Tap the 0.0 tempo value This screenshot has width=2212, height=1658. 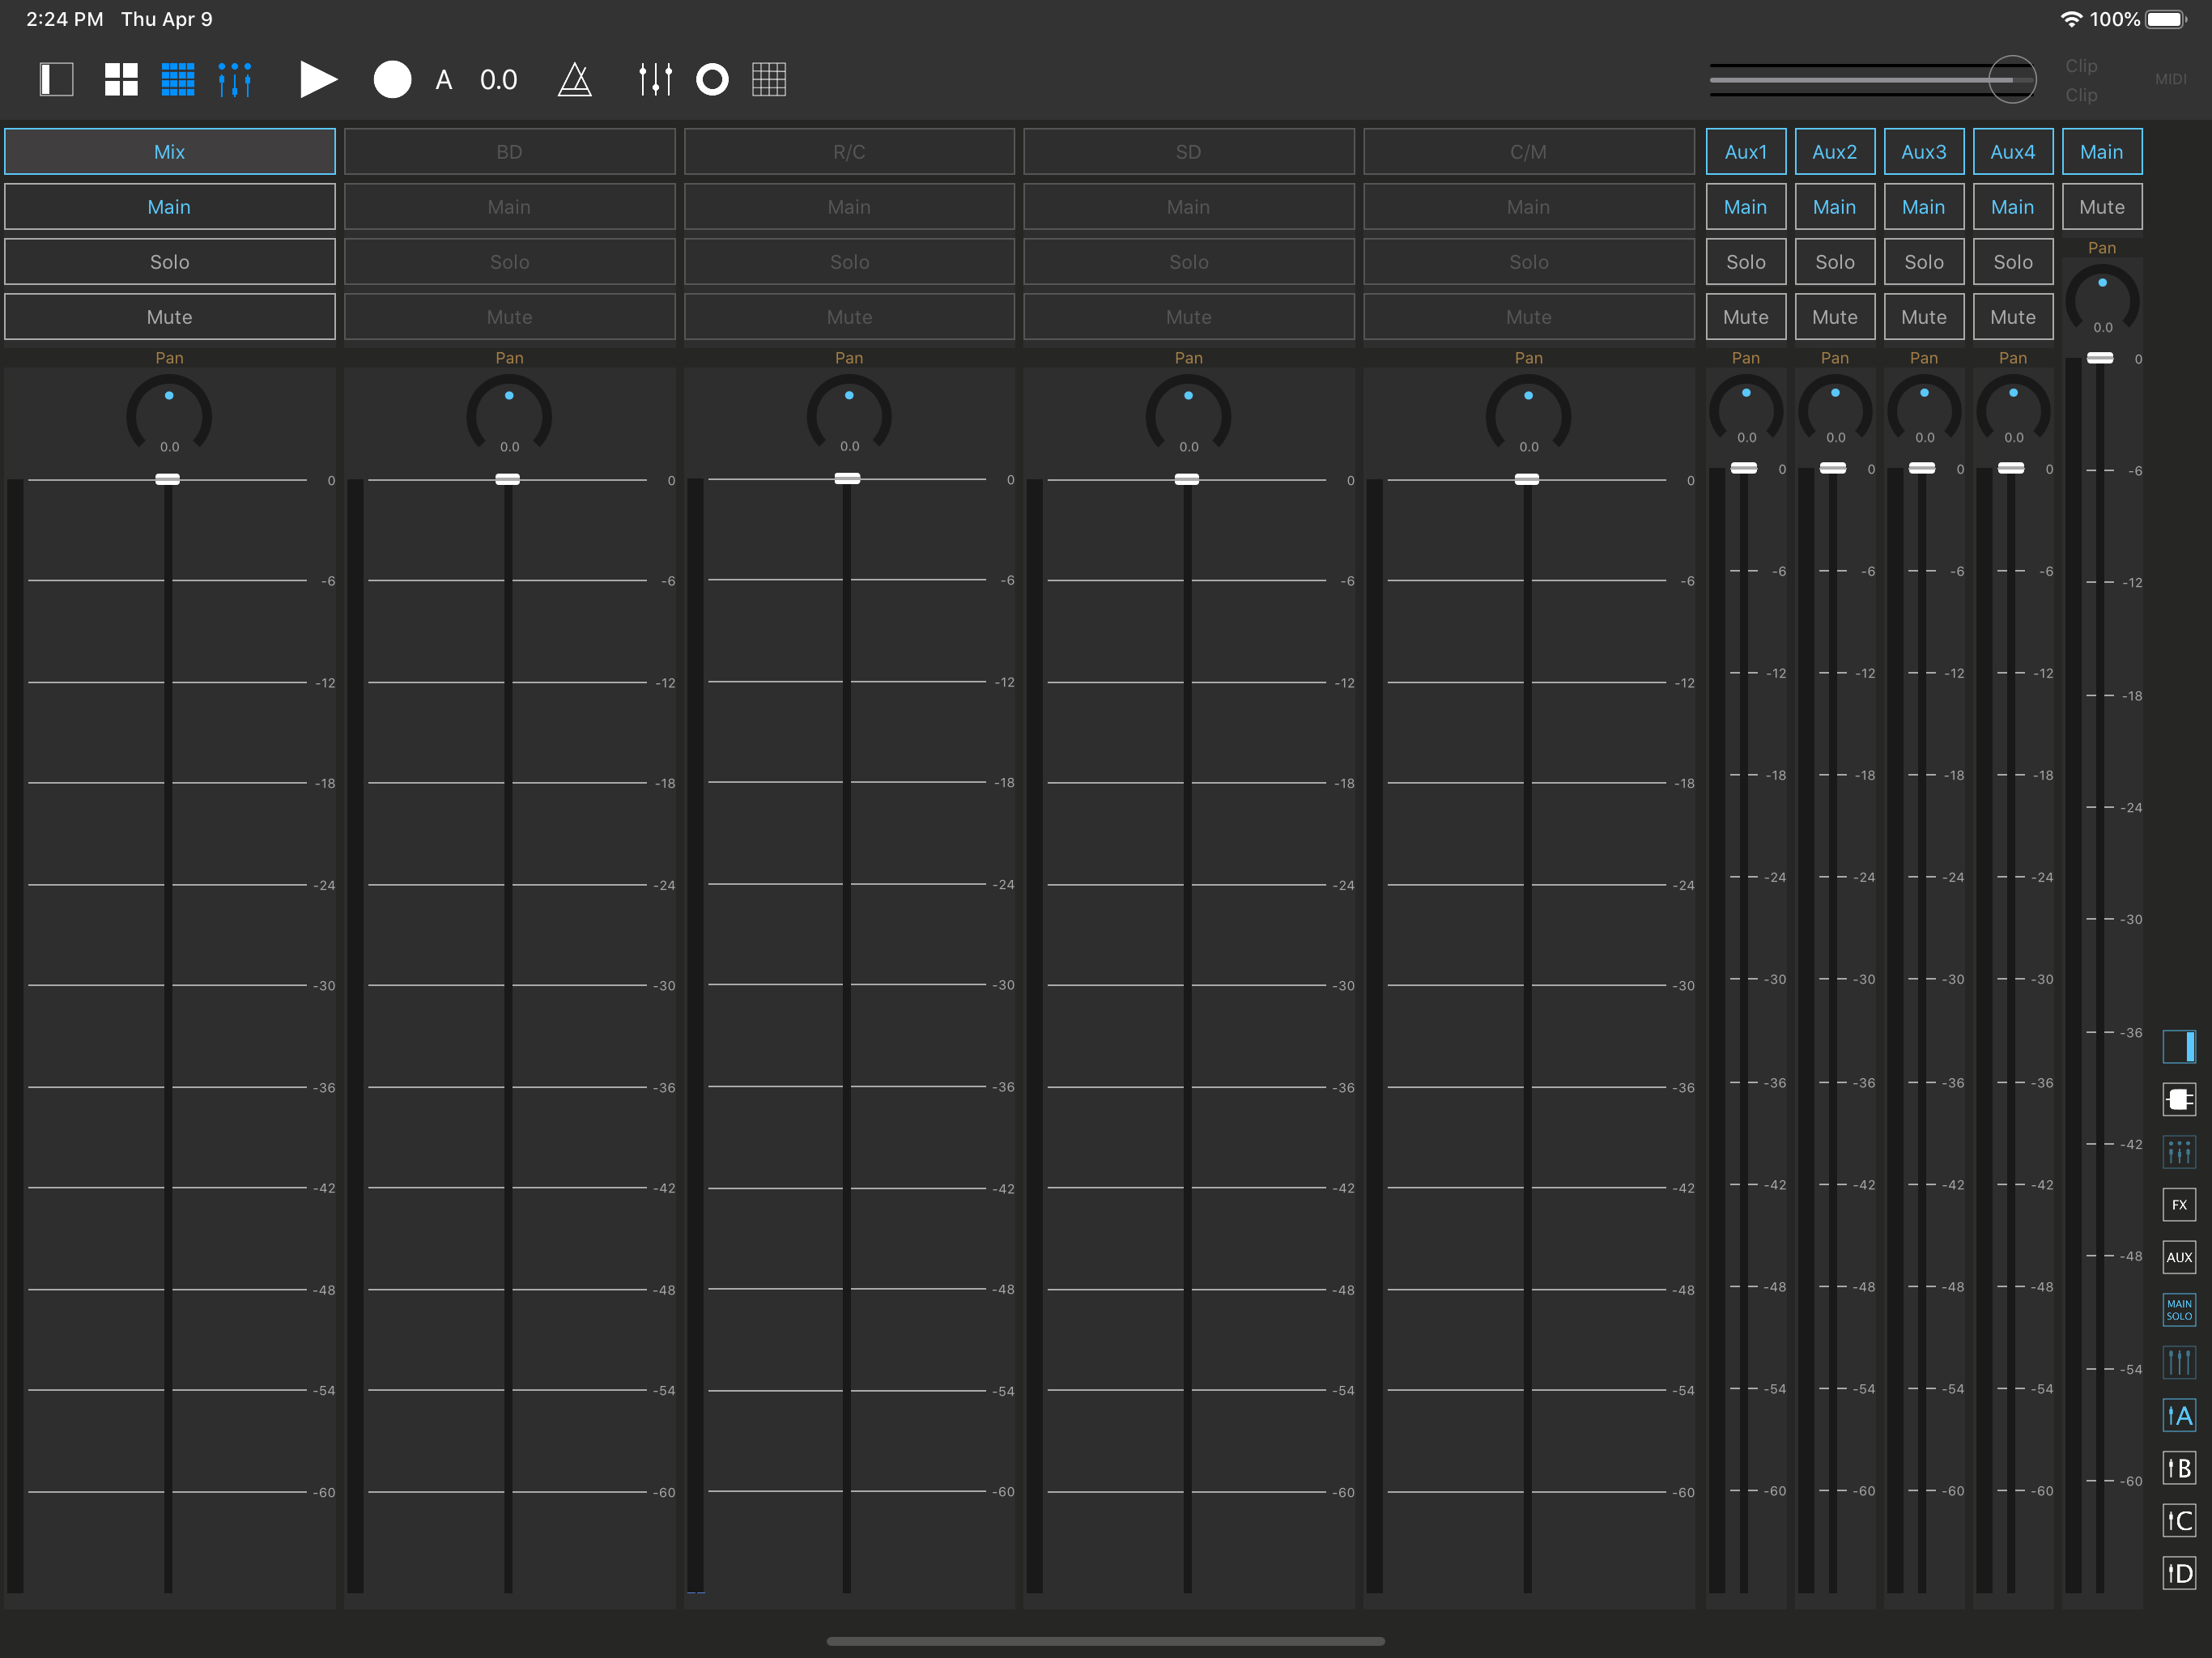(x=499, y=80)
